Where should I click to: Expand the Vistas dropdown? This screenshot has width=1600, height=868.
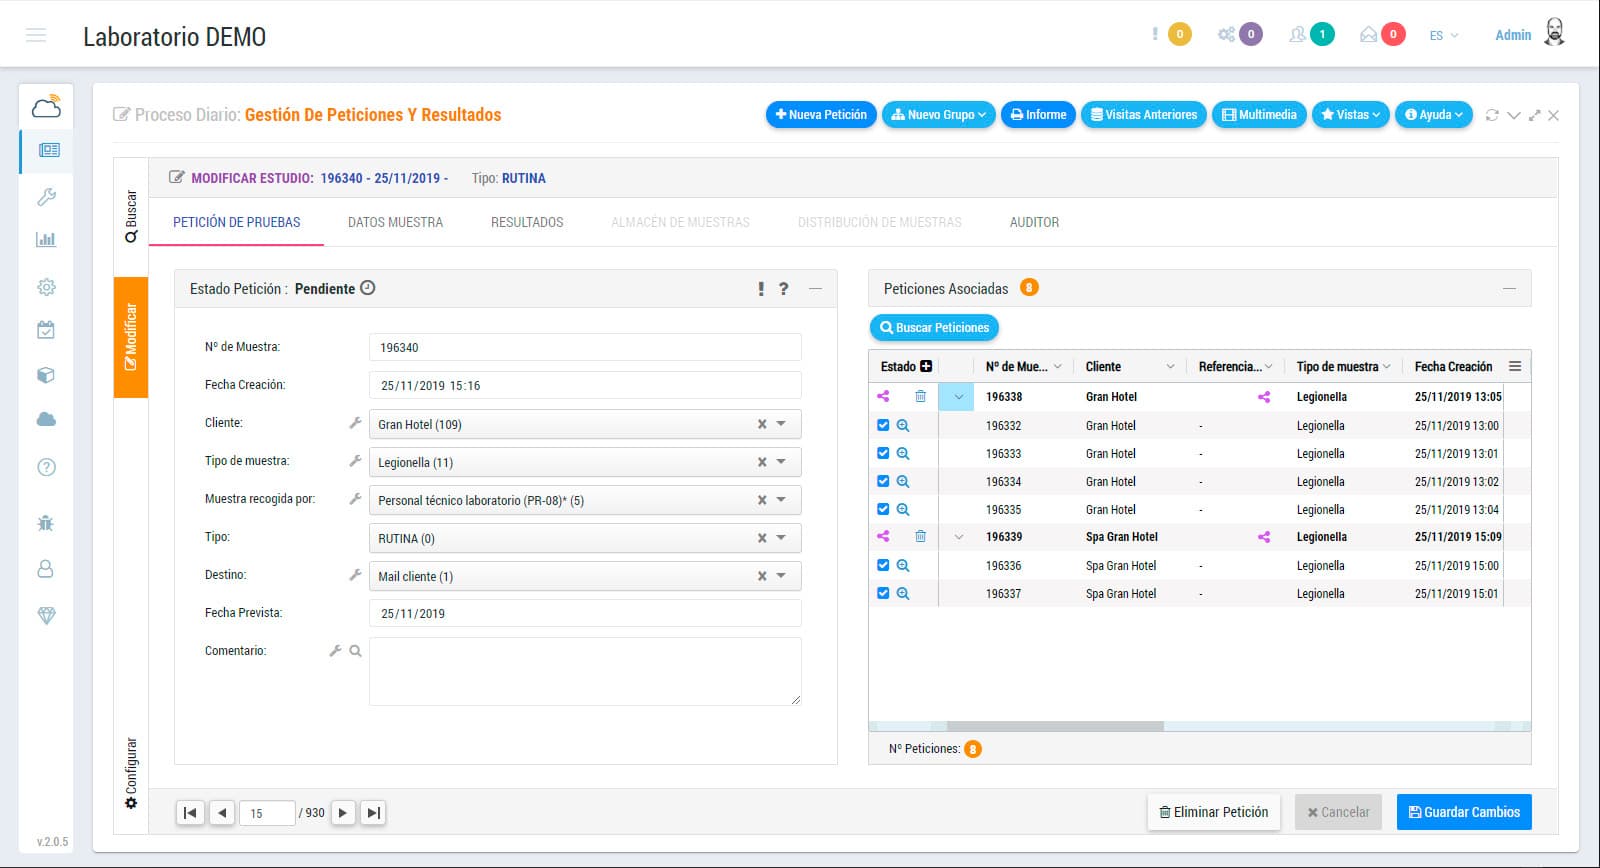(x=1350, y=115)
